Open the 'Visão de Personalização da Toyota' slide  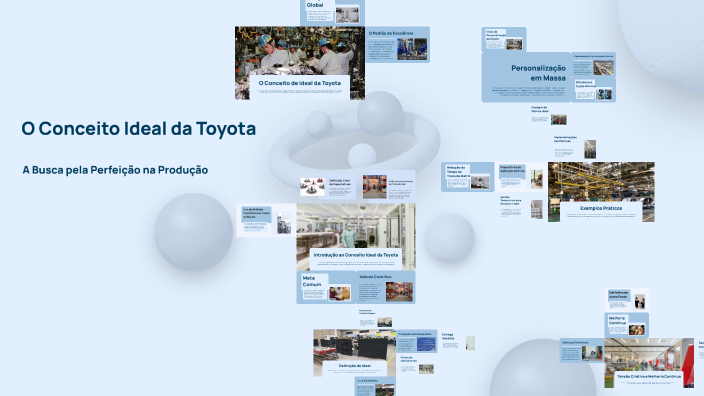tap(504, 40)
